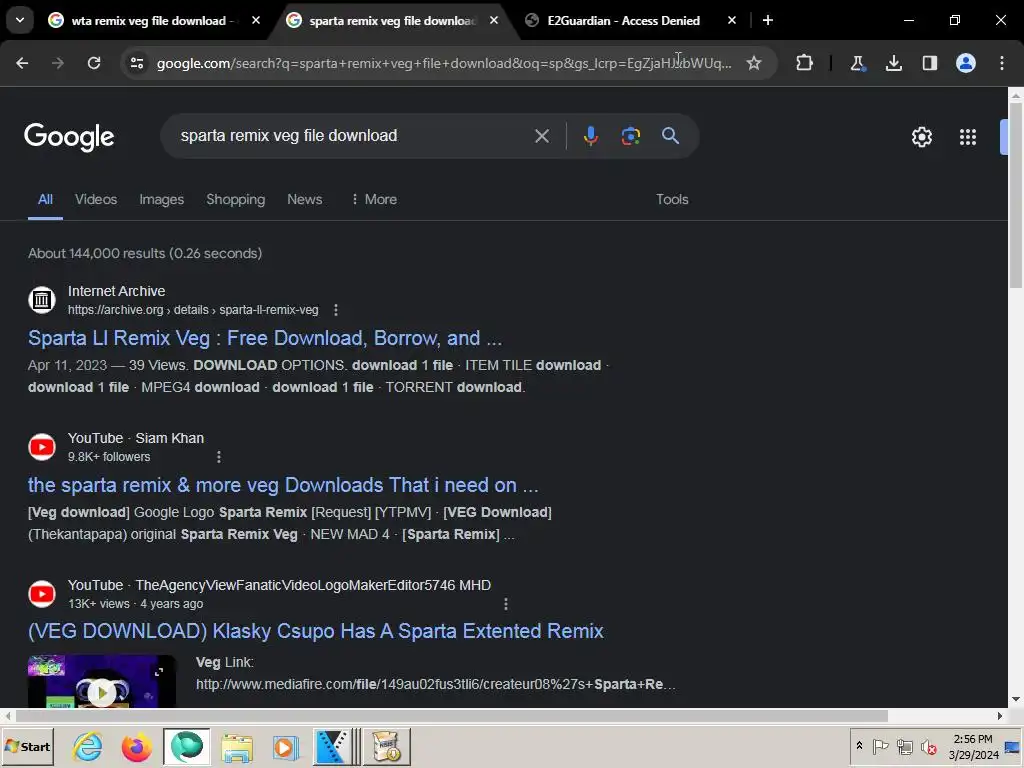Screen dimensions: 1024x768
Task: Launch Firefox from the taskbar
Action: coord(136,746)
